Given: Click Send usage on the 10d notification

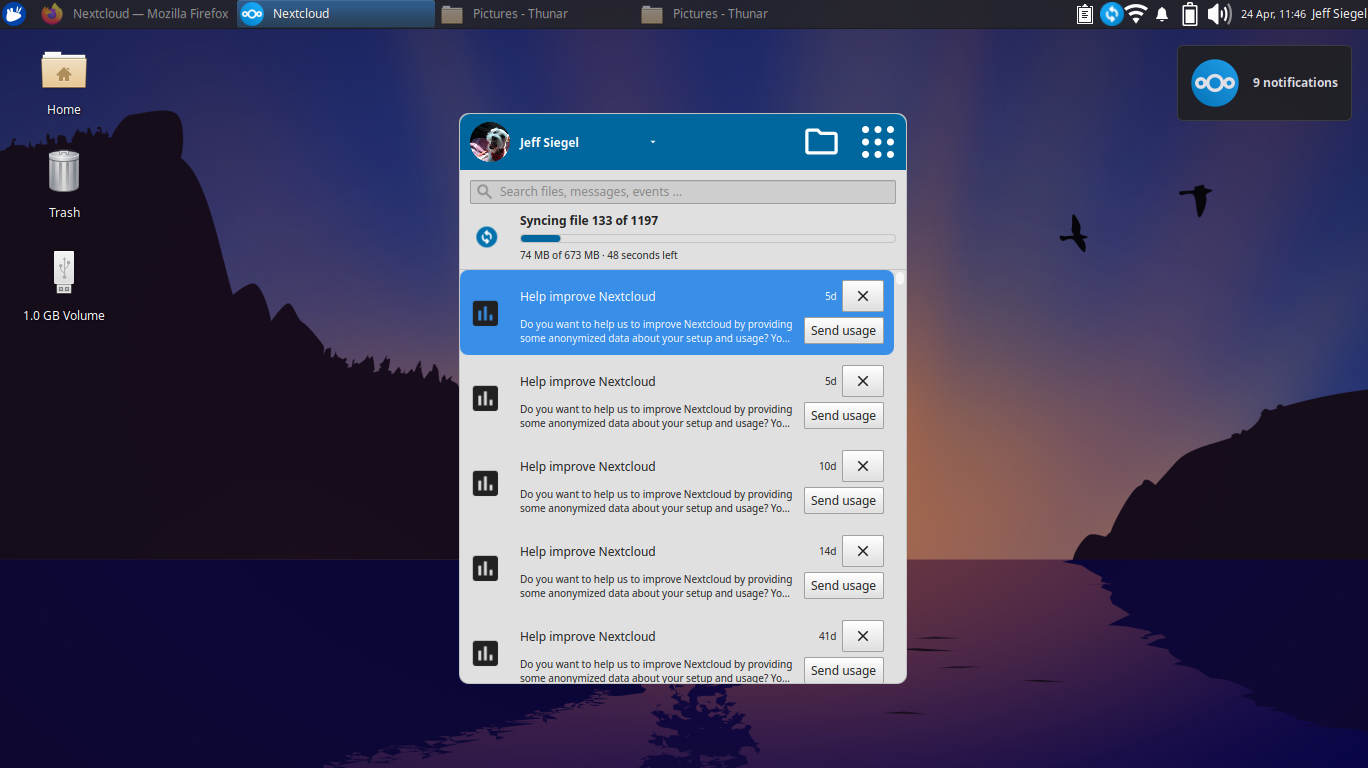Looking at the screenshot, I should (x=844, y=501).
